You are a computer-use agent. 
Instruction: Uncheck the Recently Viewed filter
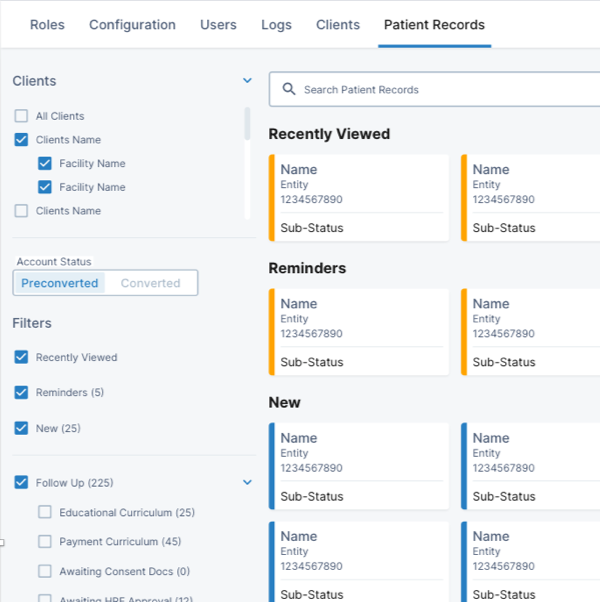[x=21, y=357]
